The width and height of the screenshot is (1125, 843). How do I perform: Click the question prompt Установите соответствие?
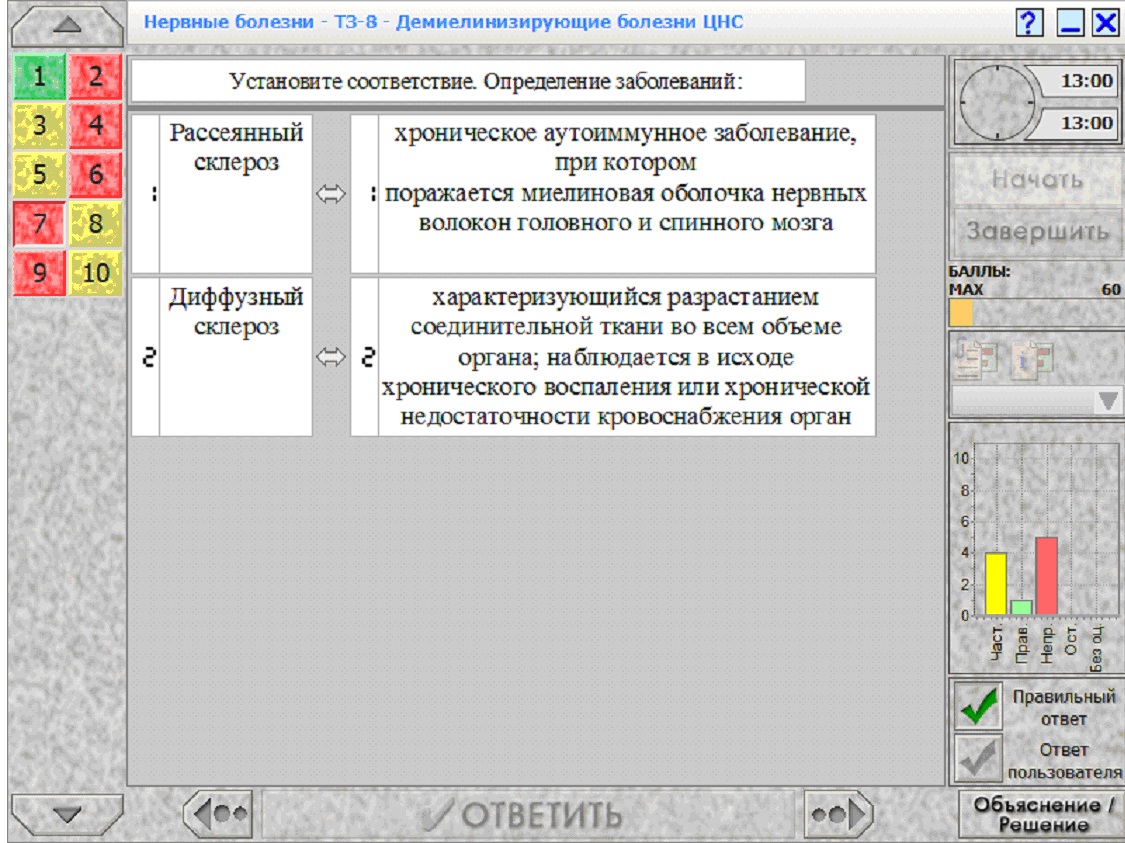pyautogui.click(x=469, y=81)
